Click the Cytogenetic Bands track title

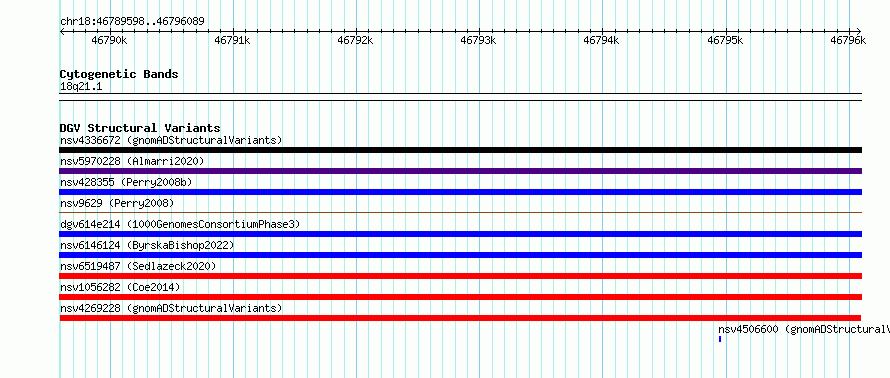[119, 74]
